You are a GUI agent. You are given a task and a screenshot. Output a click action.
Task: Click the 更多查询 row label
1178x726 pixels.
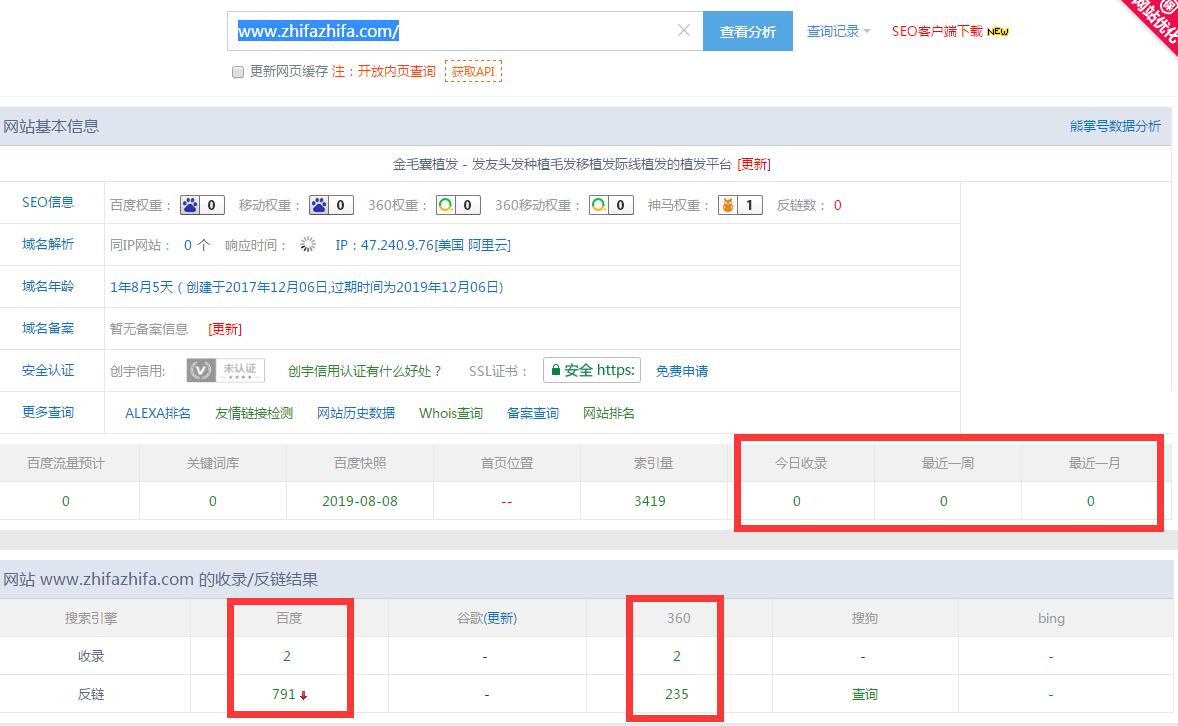click(x=48, y=413)
